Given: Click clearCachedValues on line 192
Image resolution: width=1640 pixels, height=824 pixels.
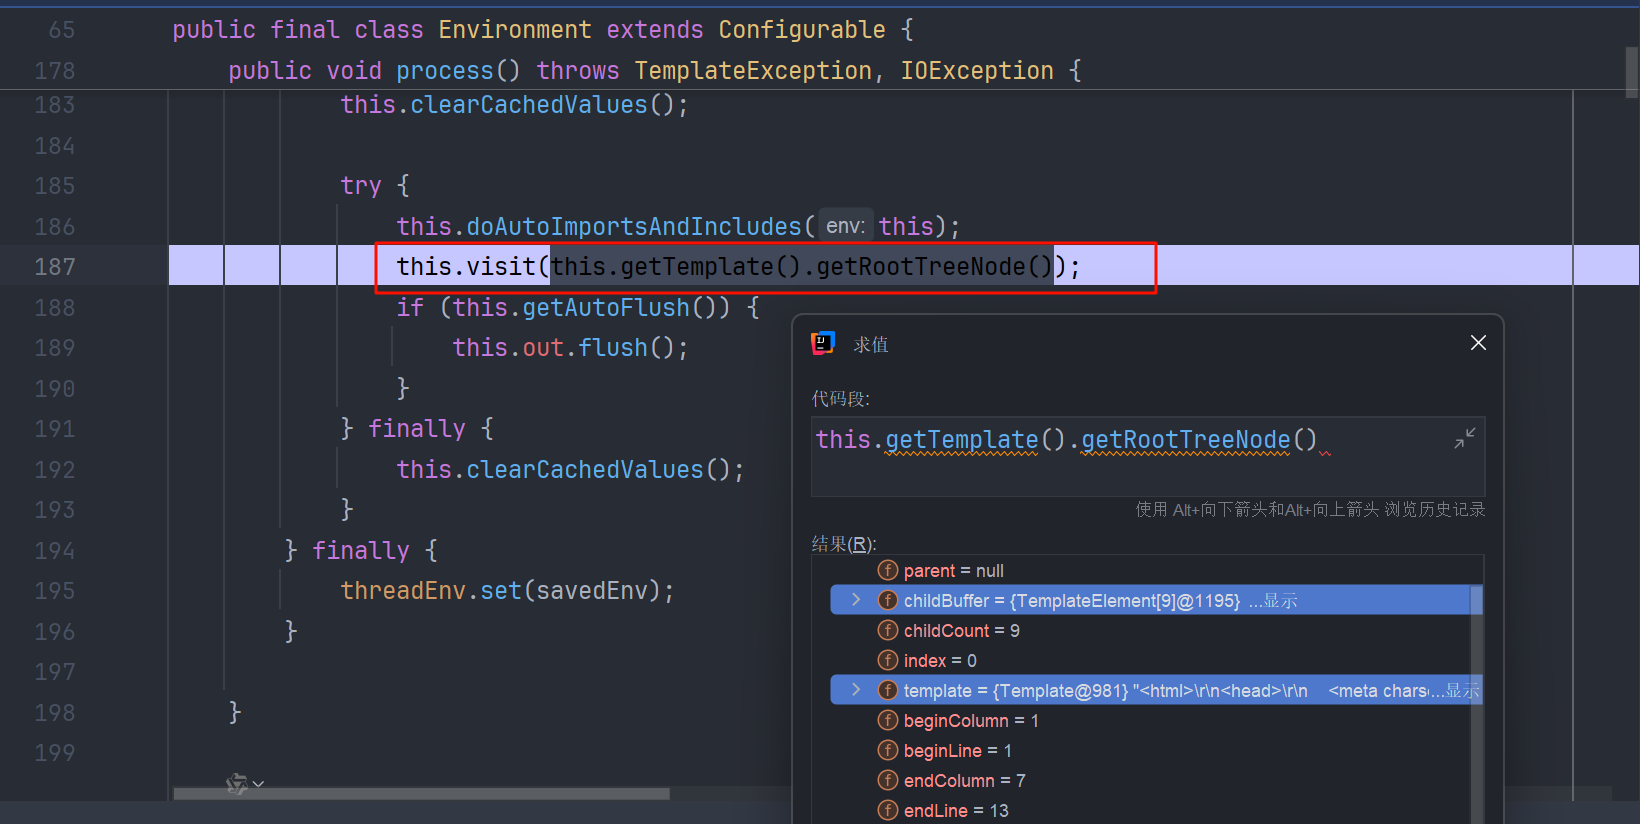Looking at the screenshot, I should (585, 470).
